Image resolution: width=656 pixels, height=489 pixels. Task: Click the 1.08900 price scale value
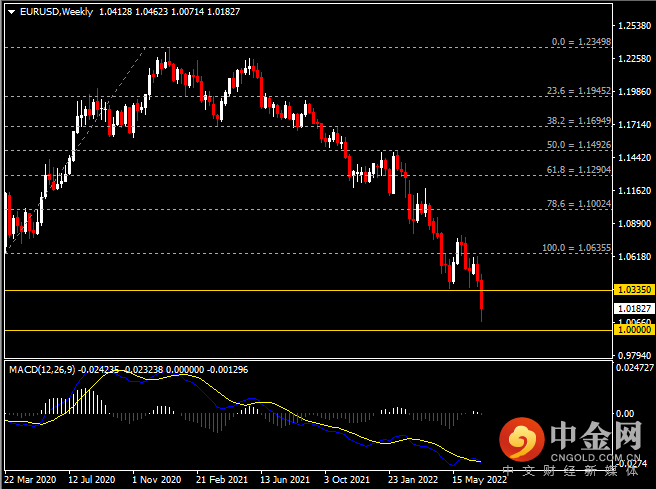coord(635,224)
